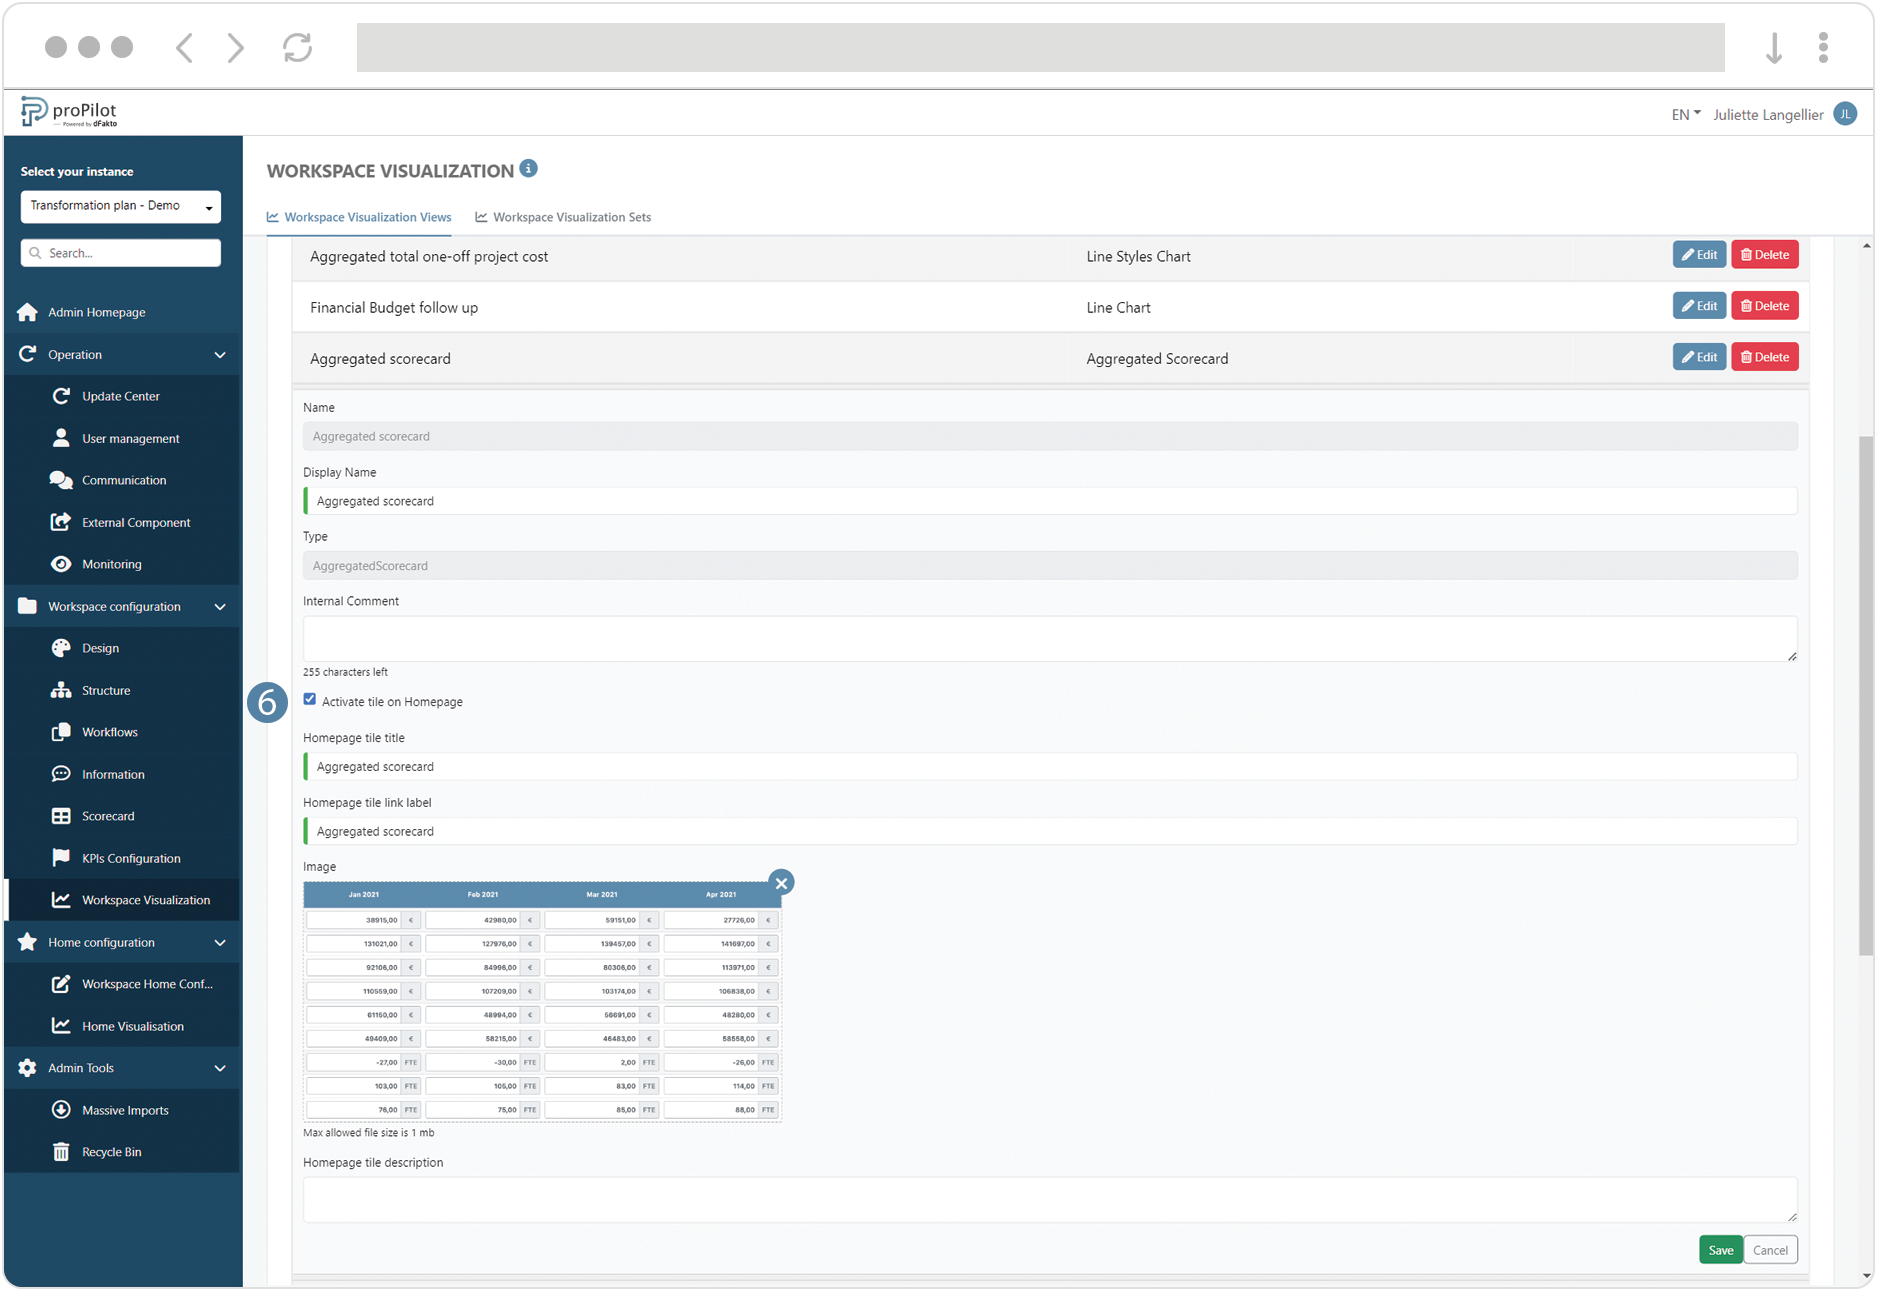Open the Communication section
The height and width of the screenshot is (1293, 1879).
pyautogui.click(x=123, y=480)
